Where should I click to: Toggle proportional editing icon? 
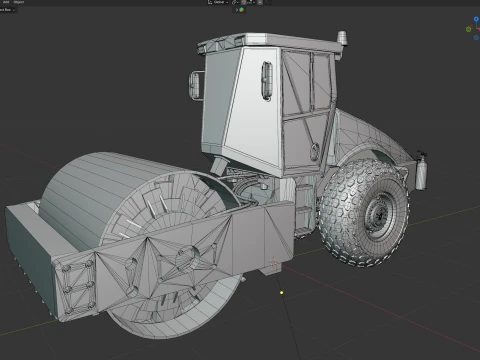(260, 2)
